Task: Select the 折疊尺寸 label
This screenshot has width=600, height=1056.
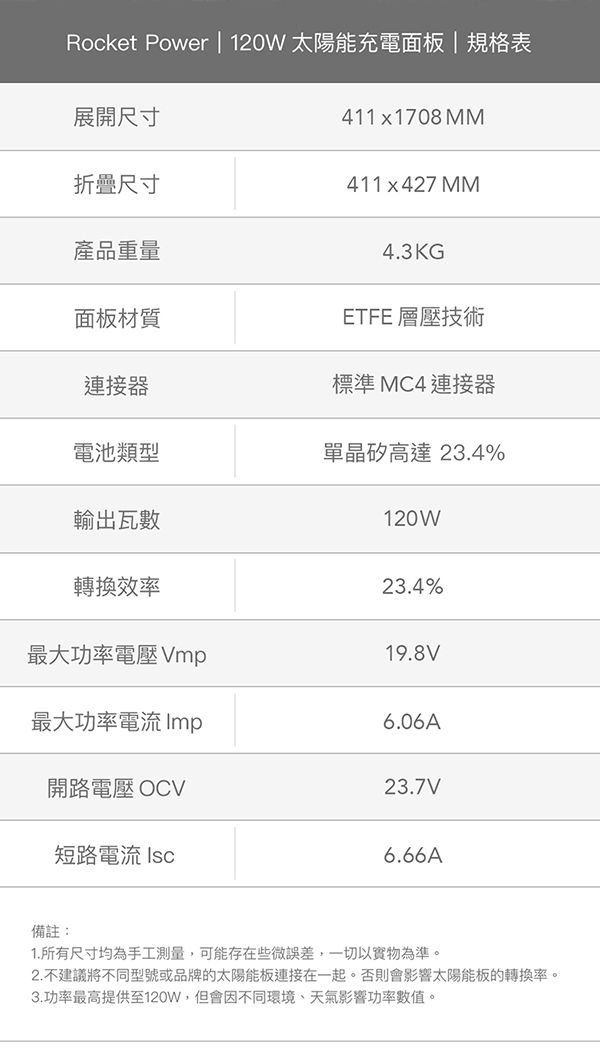Action: pos(116,184)
